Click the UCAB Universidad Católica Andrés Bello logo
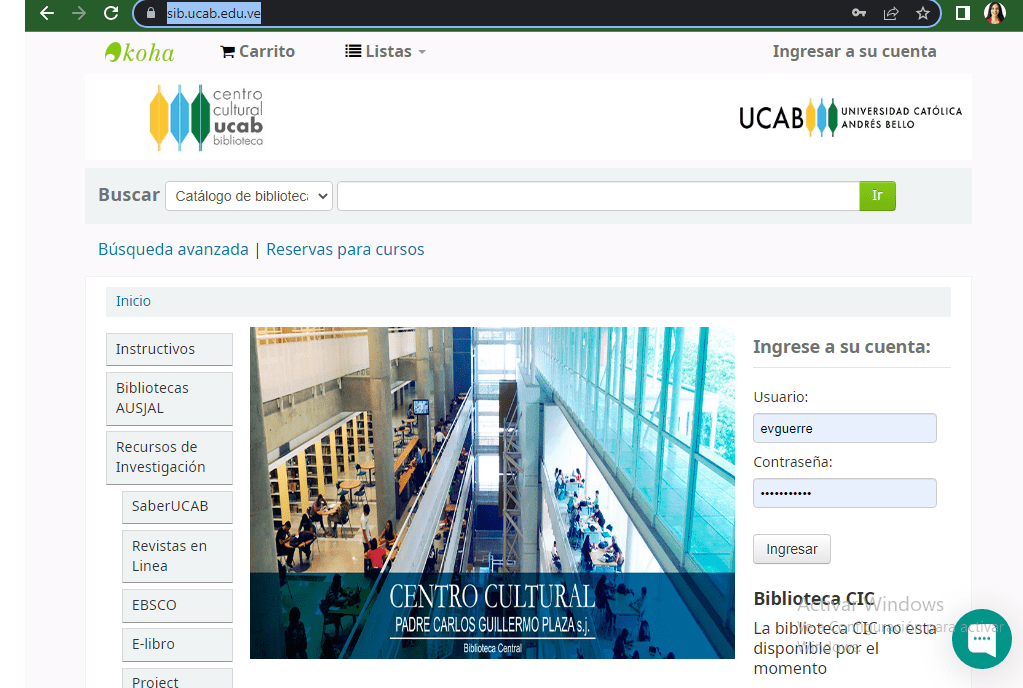Image resolution: width=1023 pixels, height=688 pixels. click(x=850, y=117)
